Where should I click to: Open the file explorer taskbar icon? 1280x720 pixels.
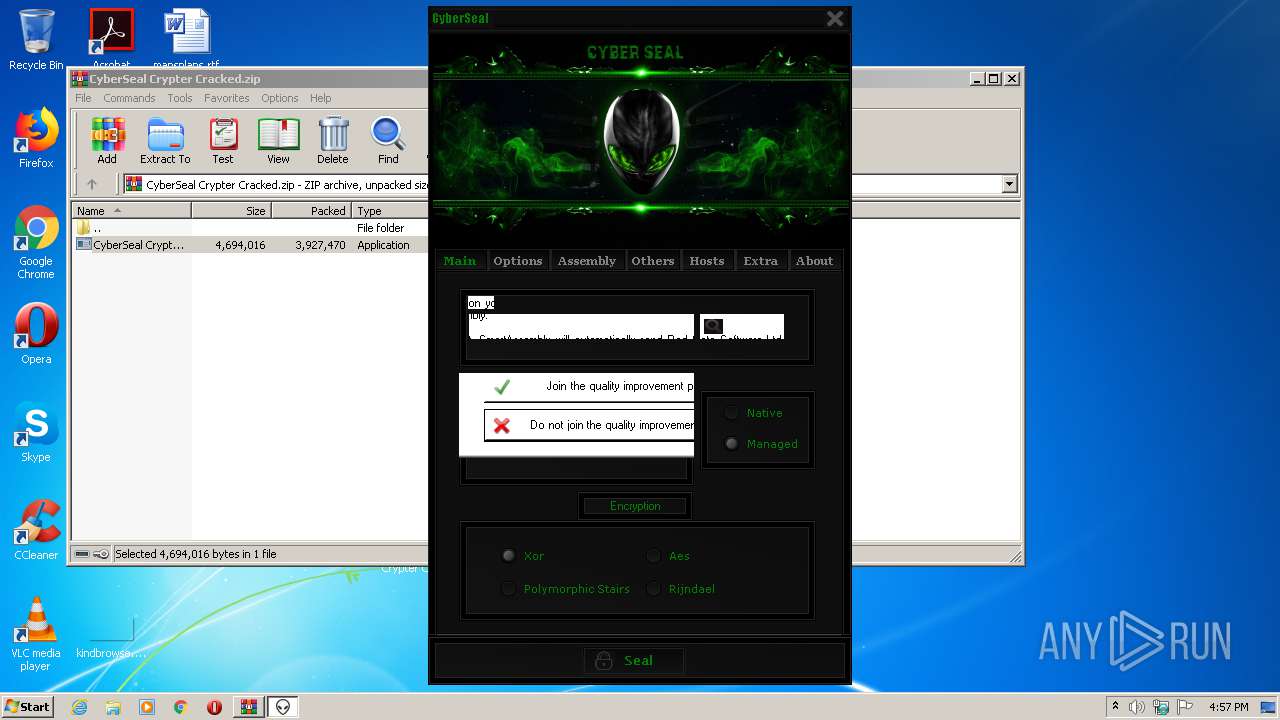[x=113, y=707]
